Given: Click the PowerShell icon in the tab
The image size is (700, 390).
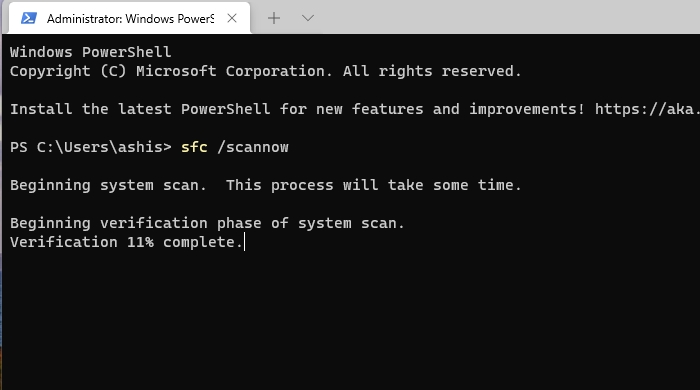Looking at the screenshot, I should pyautogui.click(x=29, y=18).
